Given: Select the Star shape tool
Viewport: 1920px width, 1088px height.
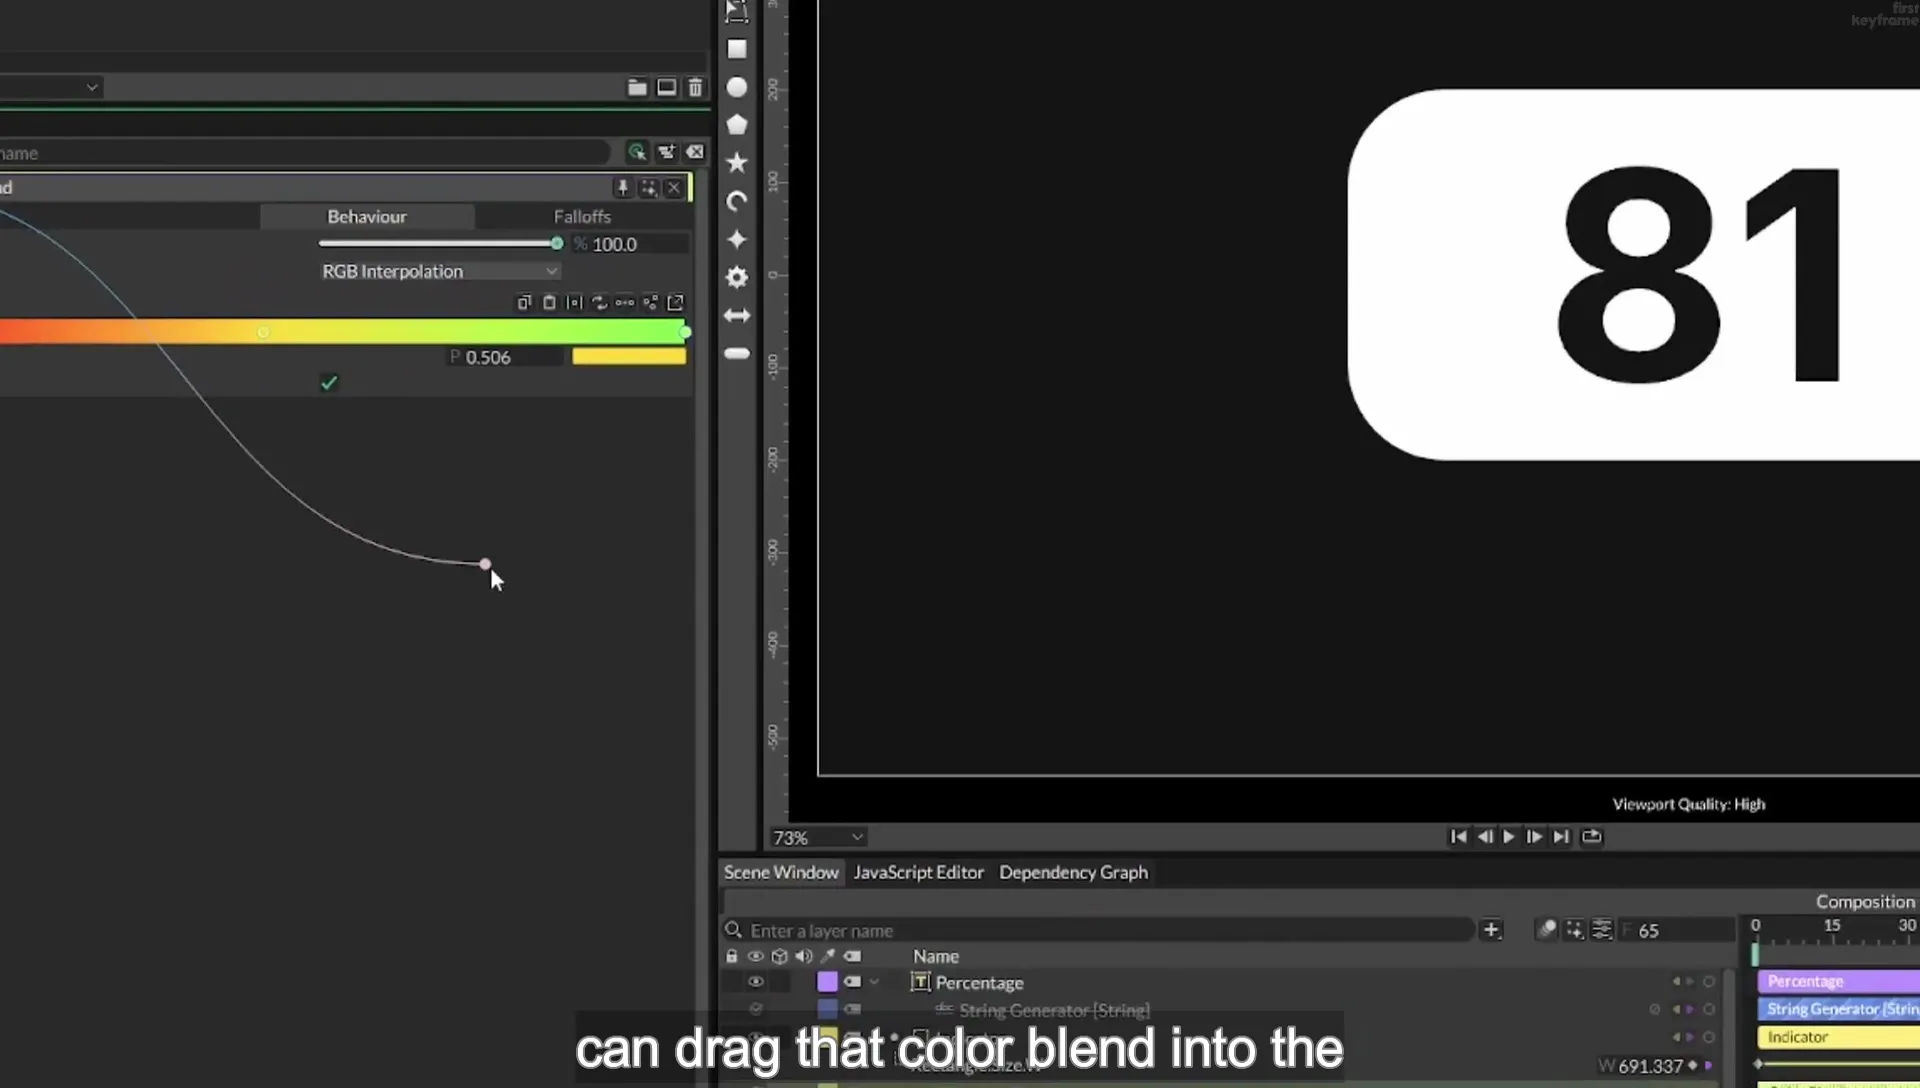Looking at the screenshot, I should pyautogui.click(x=737, y=162).
